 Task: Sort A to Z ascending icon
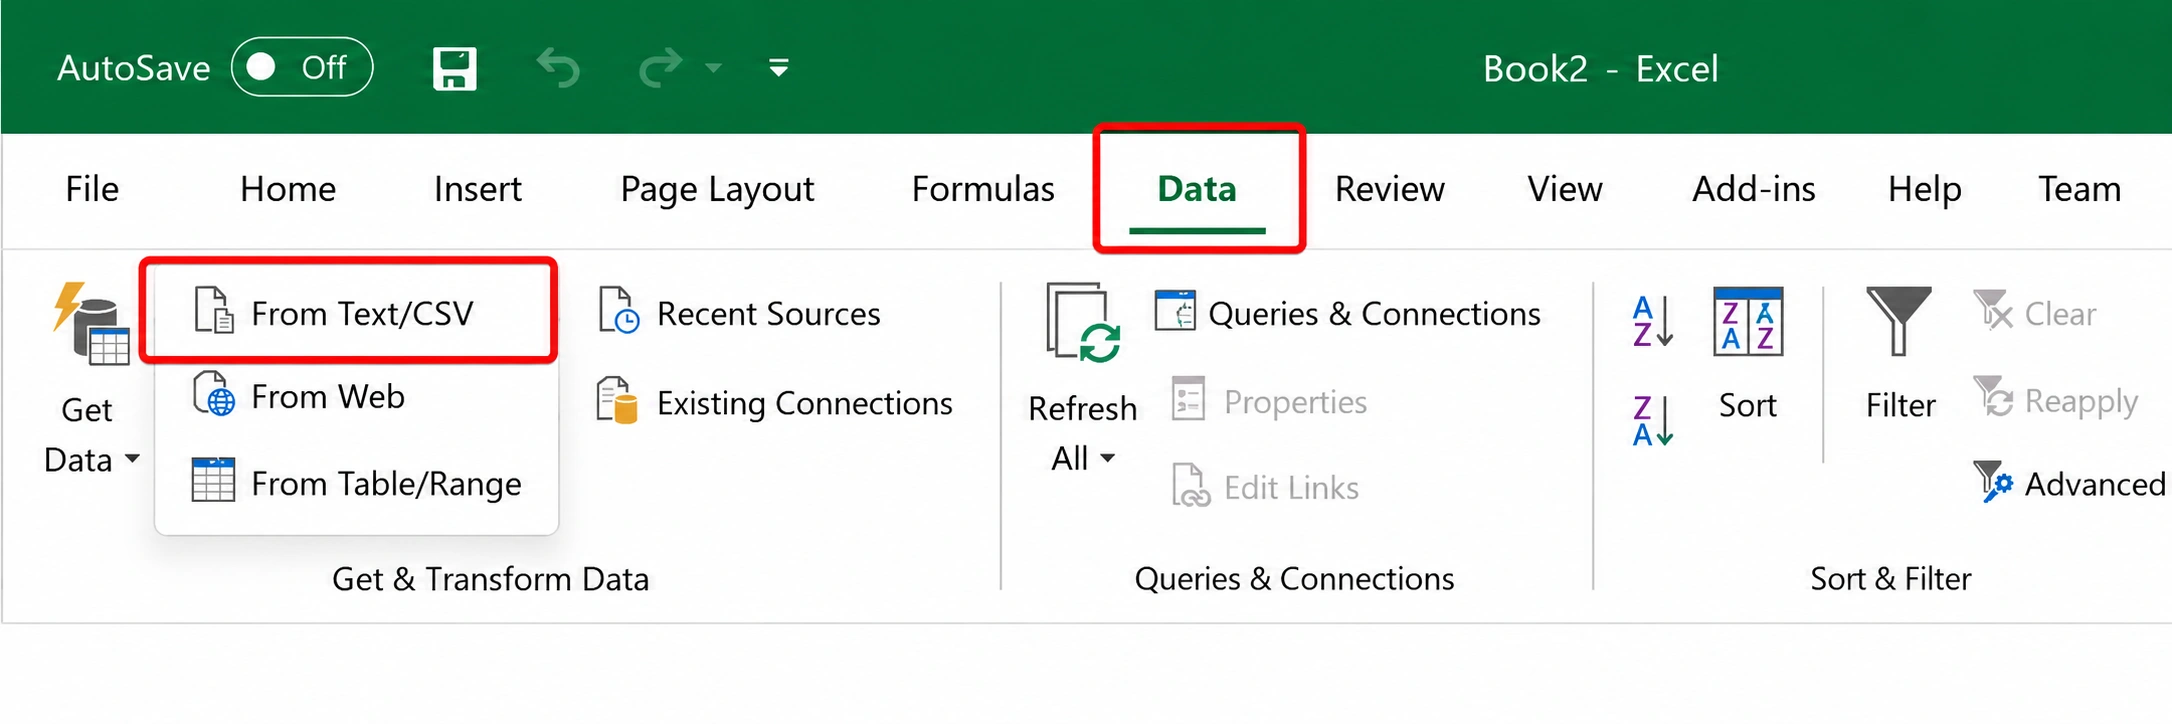tap(1652, 321)
